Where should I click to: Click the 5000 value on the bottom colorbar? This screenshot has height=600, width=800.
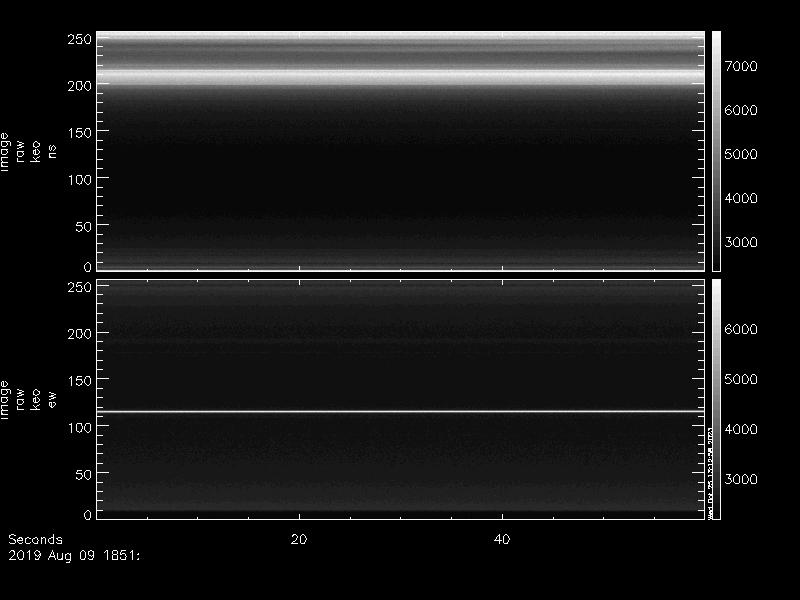(741, 379)
